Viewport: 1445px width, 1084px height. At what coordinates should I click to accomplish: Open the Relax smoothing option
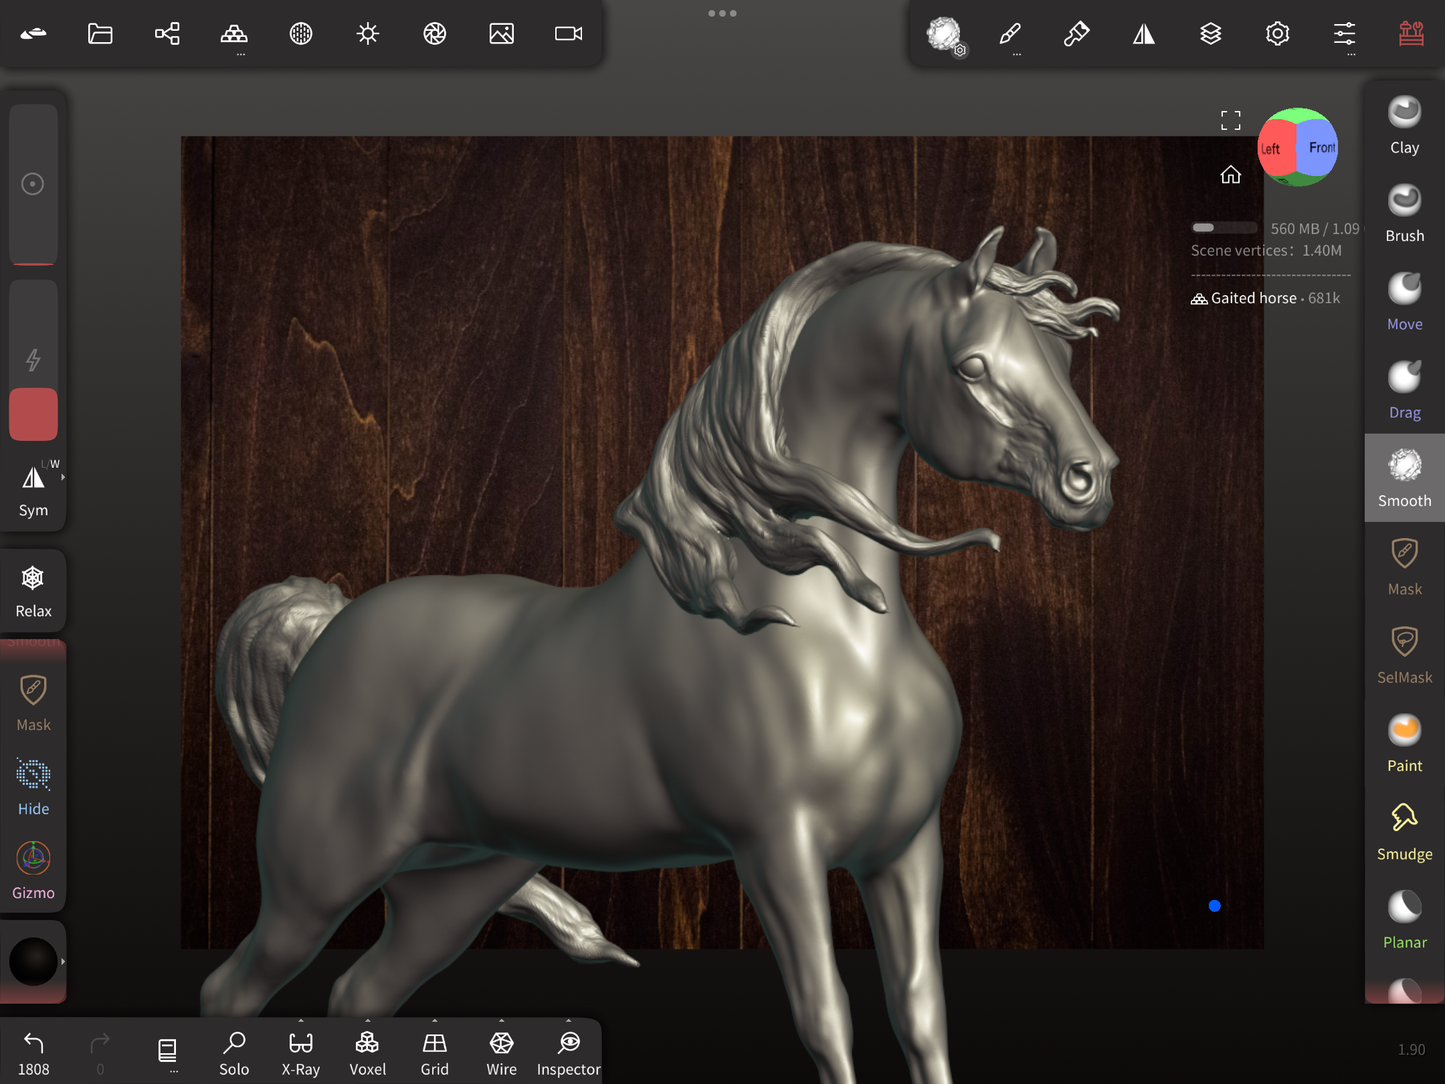(33, 590)
